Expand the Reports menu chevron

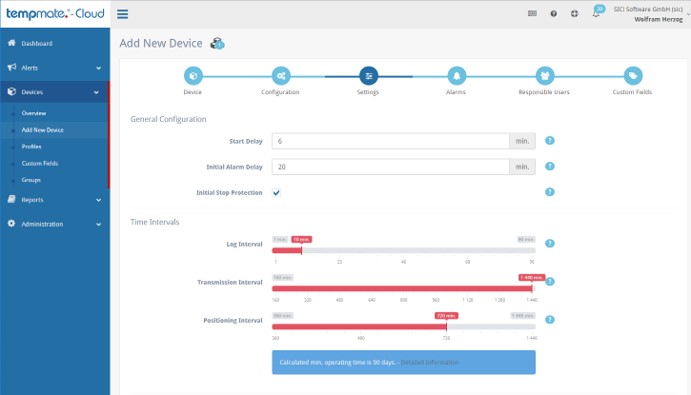(98, 200)
